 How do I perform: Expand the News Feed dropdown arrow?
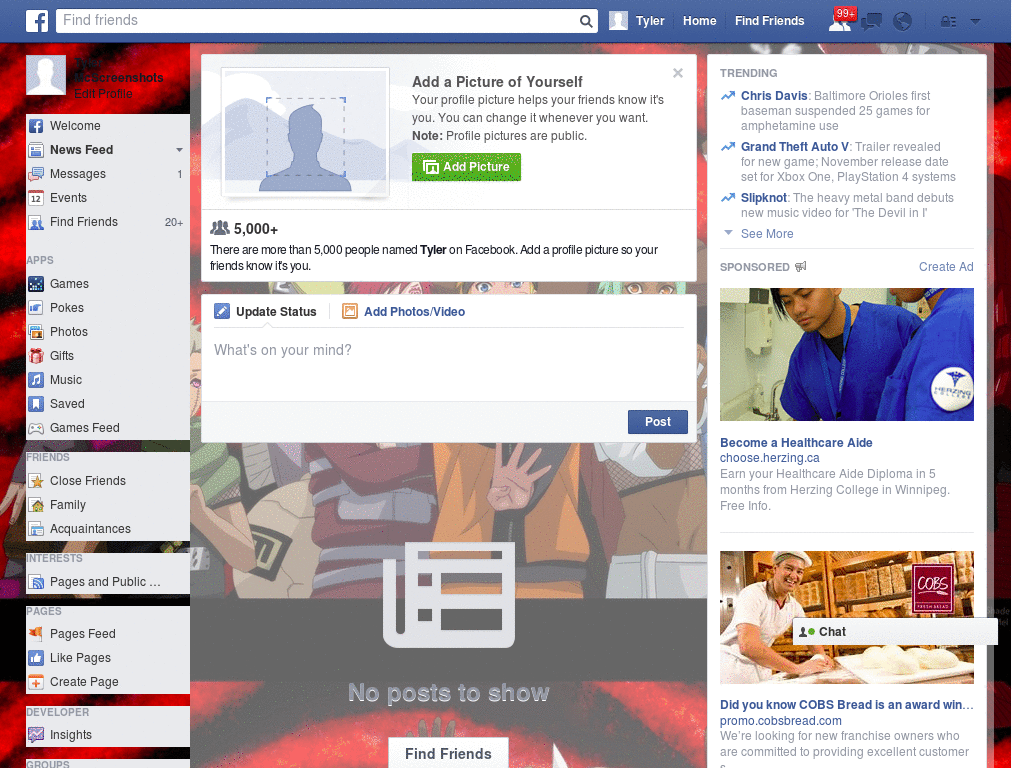coord(179,150)
